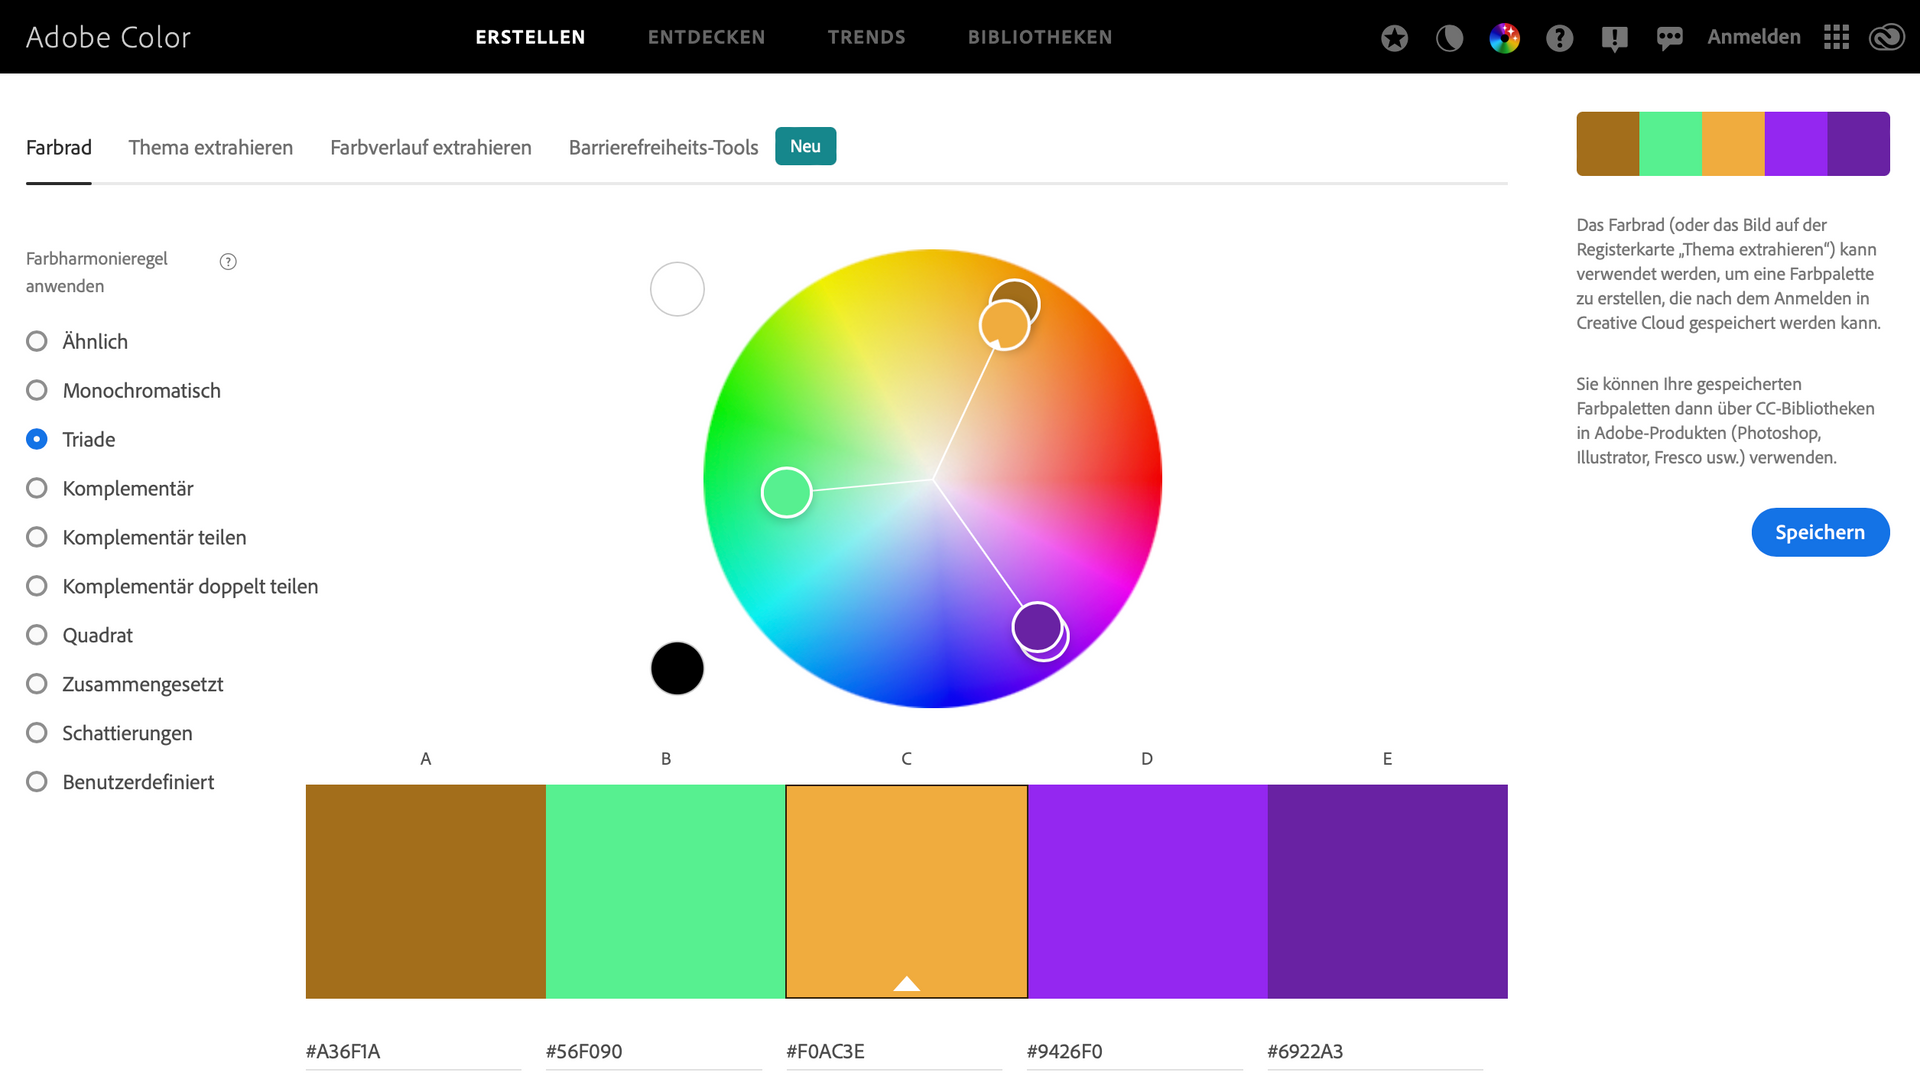This screenshot has width=1920, height=1089.
Task: Click the Creative Cloud icon
Action: point(1887,38)
